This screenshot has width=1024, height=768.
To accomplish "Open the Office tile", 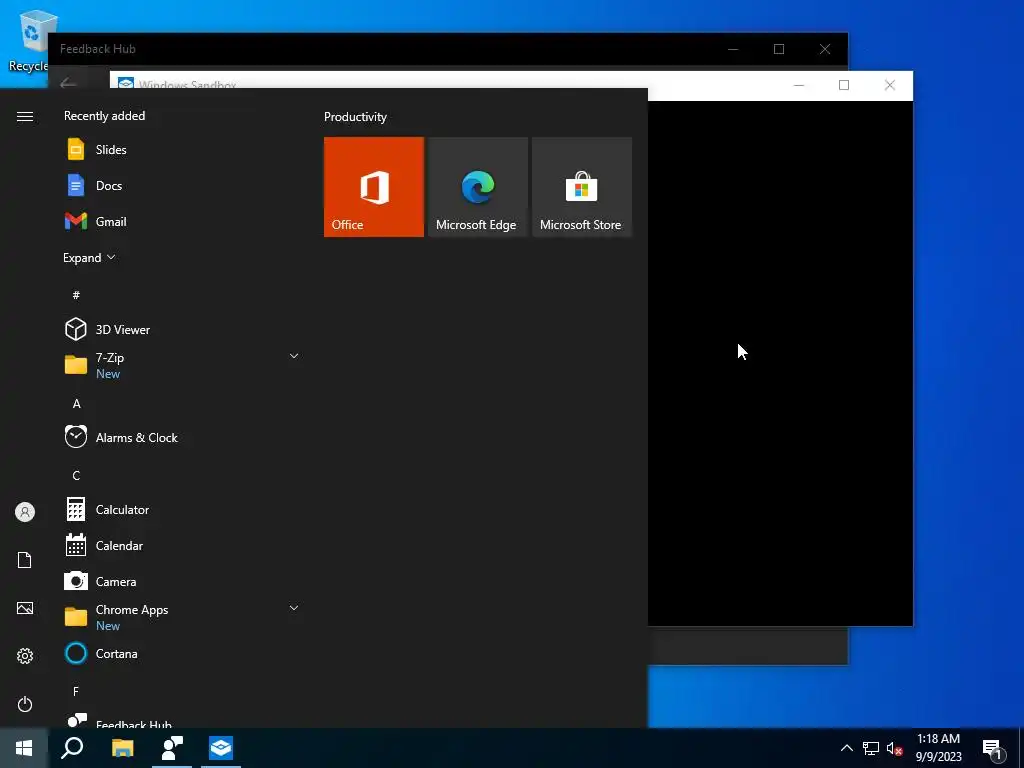I will click(374, 187).
